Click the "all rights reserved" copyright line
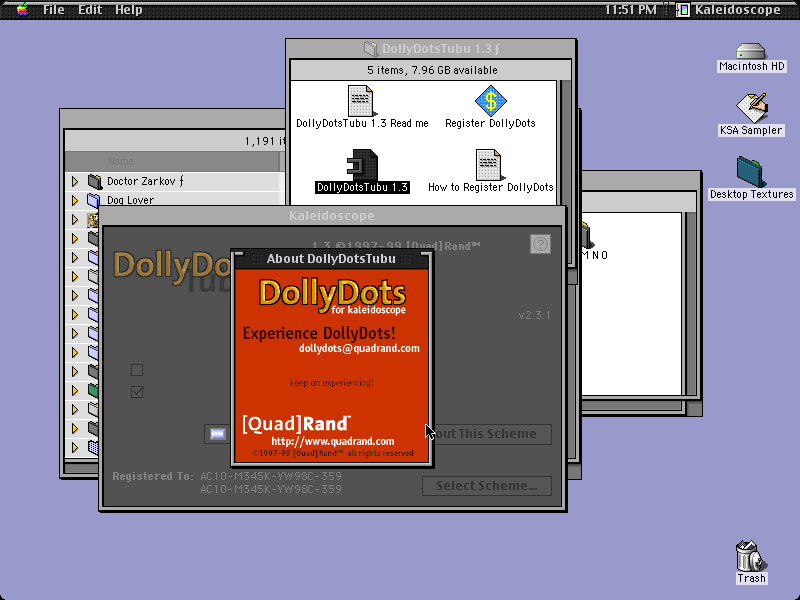Screen dimensions: 800x600 tap(381, 453)
